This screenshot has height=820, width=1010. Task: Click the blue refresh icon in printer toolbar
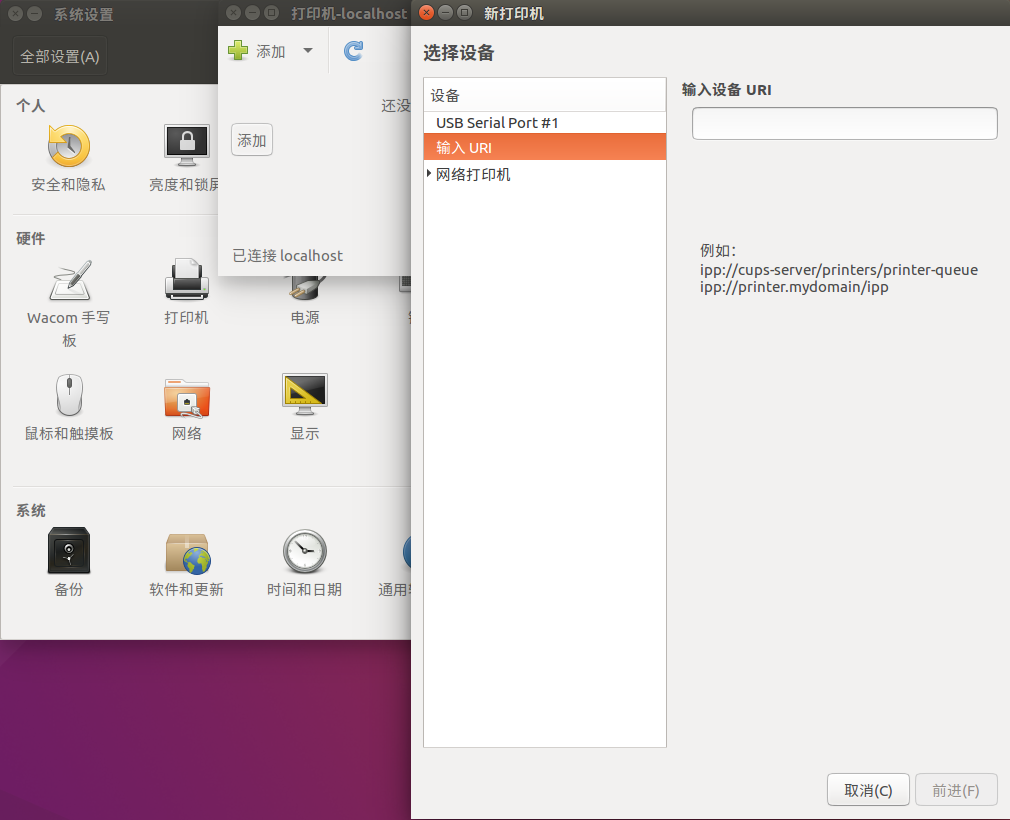coord(354,51)
